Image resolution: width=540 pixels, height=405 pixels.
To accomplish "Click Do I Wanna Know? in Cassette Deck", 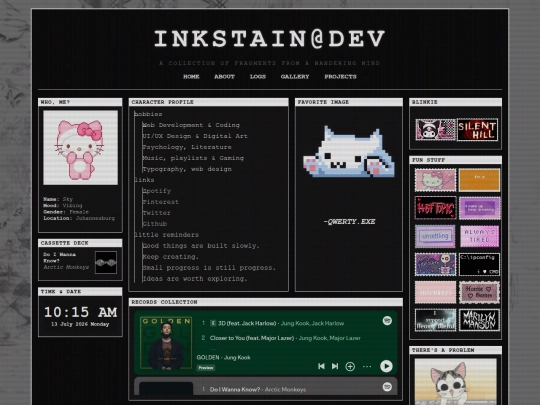I will [x=60, y=258].
